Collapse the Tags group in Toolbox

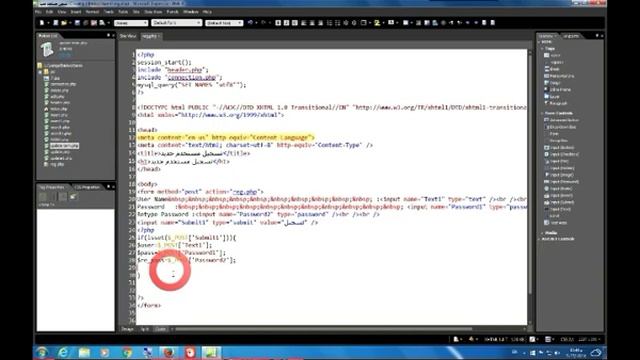point(542,49)
